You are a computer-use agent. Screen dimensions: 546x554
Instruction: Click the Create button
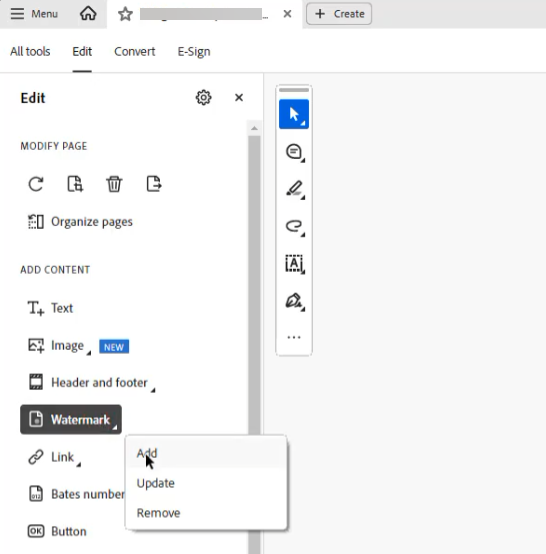[339, 14]
